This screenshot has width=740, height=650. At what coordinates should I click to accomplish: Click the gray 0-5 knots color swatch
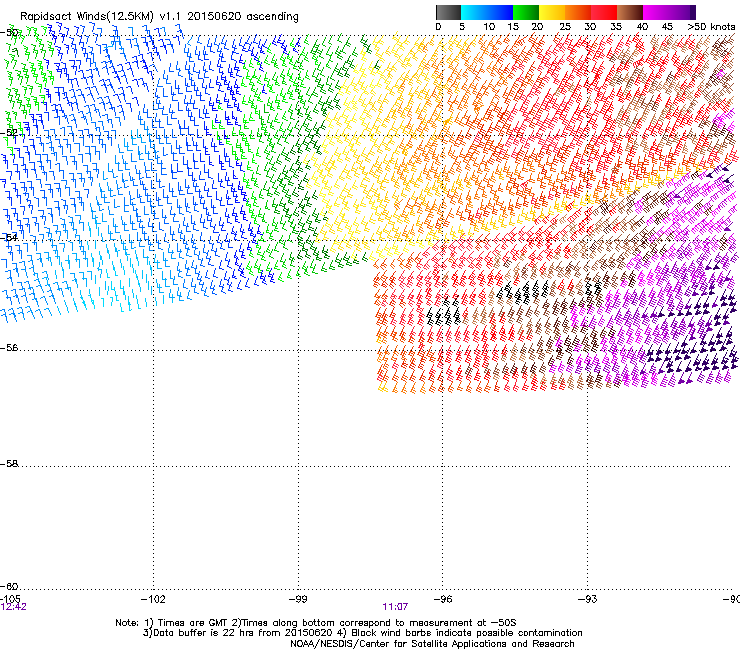click(x=448, y=12)
